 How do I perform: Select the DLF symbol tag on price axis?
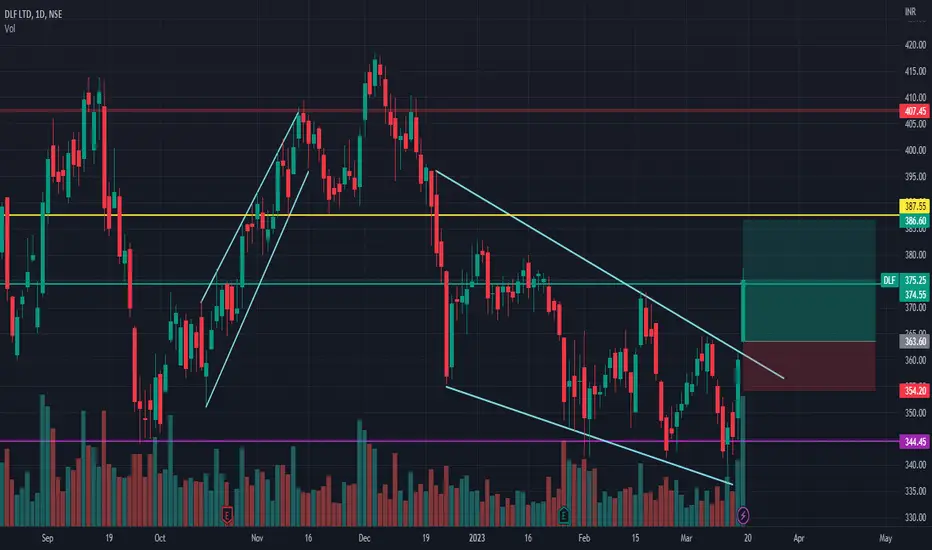[889, 280]
